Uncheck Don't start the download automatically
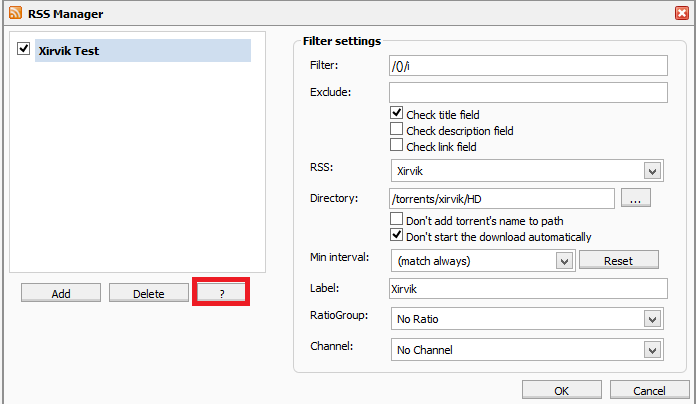Image resolution: width=696 pixels, height=404 pixels. click(396, 235)
